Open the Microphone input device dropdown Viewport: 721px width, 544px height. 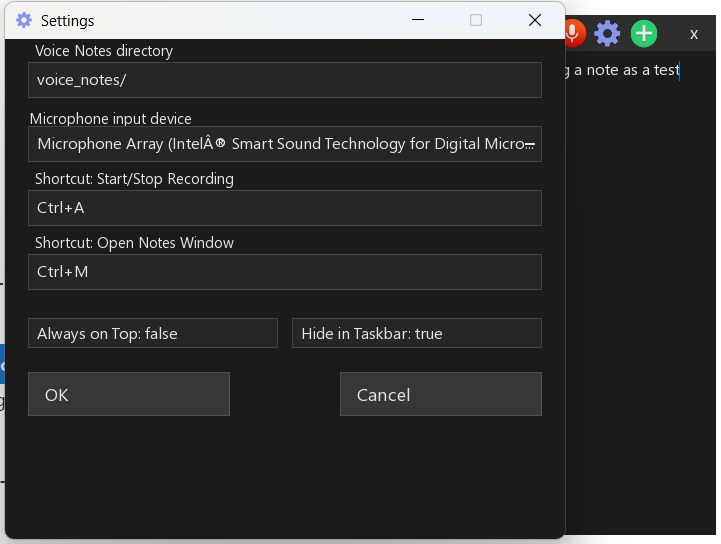coord(285,144)
